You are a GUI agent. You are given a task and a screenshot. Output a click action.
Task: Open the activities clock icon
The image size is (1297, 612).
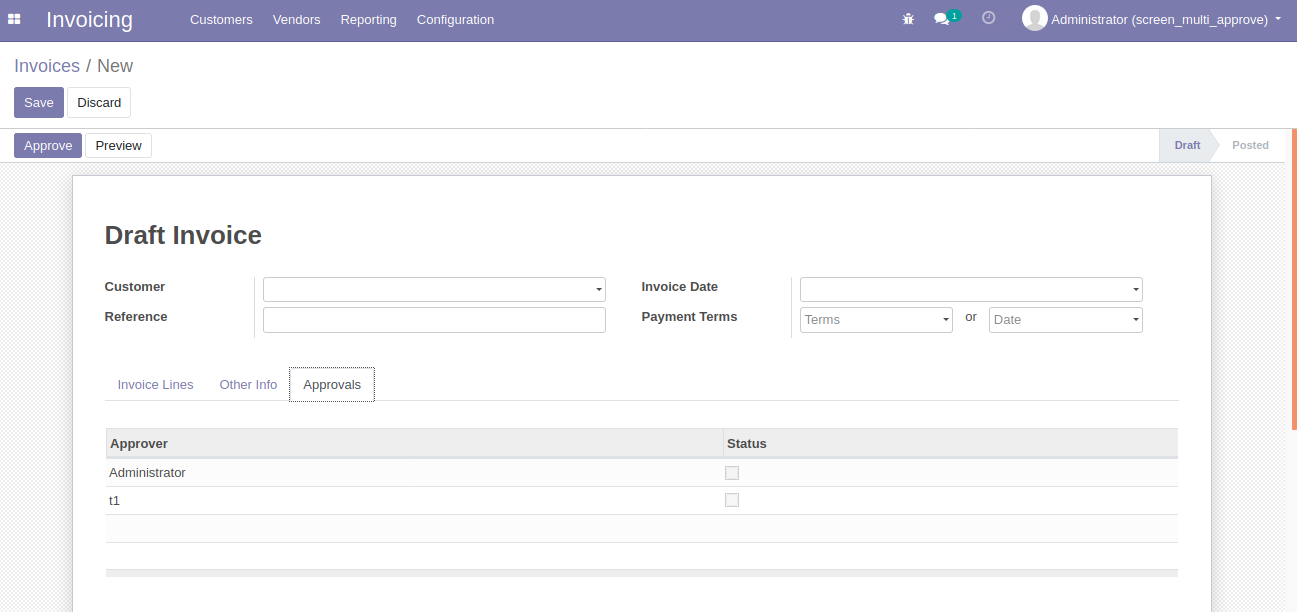(x=989, y=18)
